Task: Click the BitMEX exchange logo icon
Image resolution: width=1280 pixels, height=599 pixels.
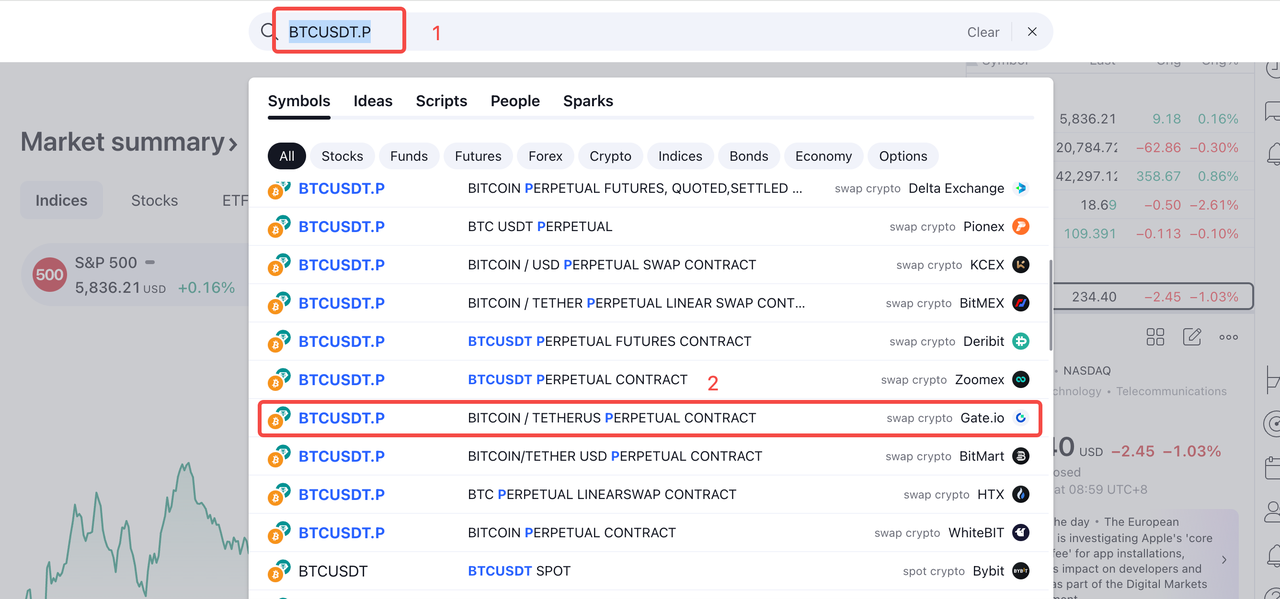Action: pos(1020,303)
